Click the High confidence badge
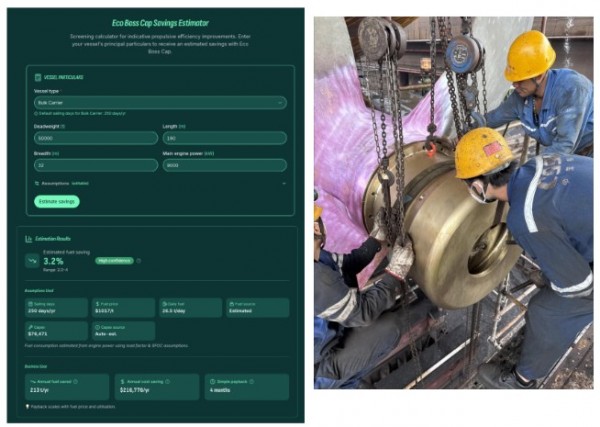This screenshot has width=600, height=427. (x=114, y=261)
